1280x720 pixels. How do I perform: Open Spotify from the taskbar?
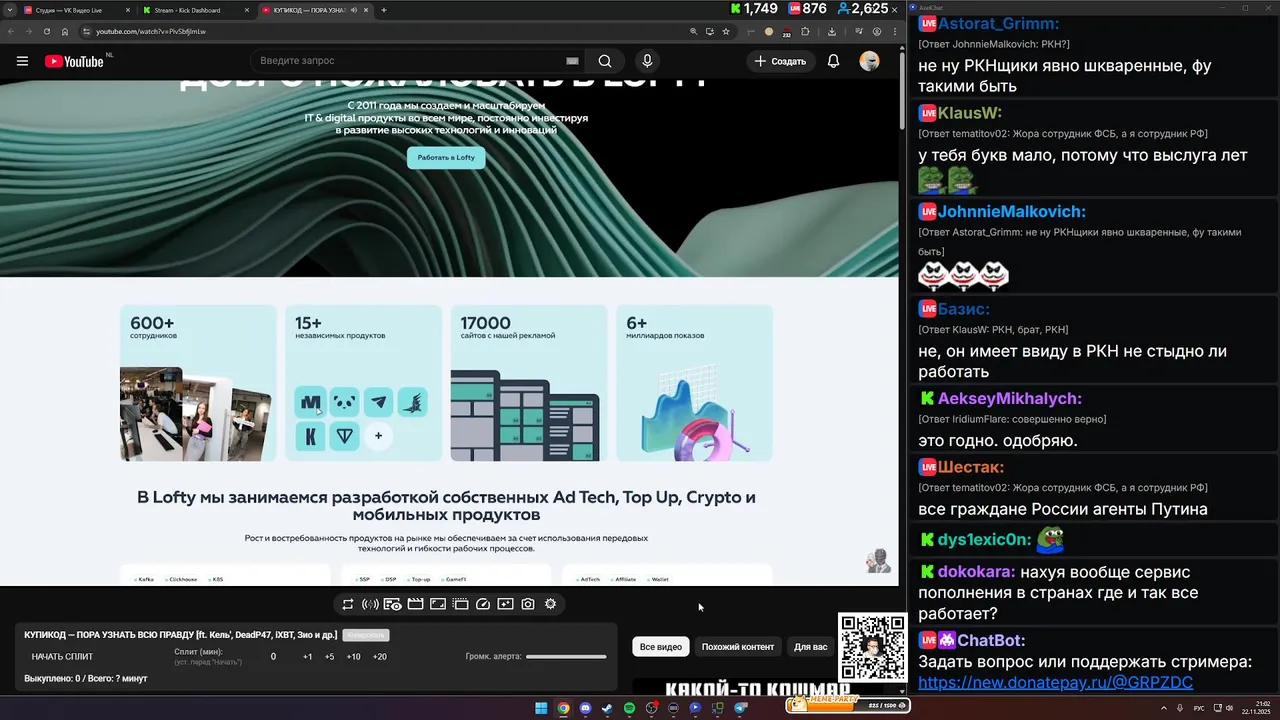click(x=629, y=708)
